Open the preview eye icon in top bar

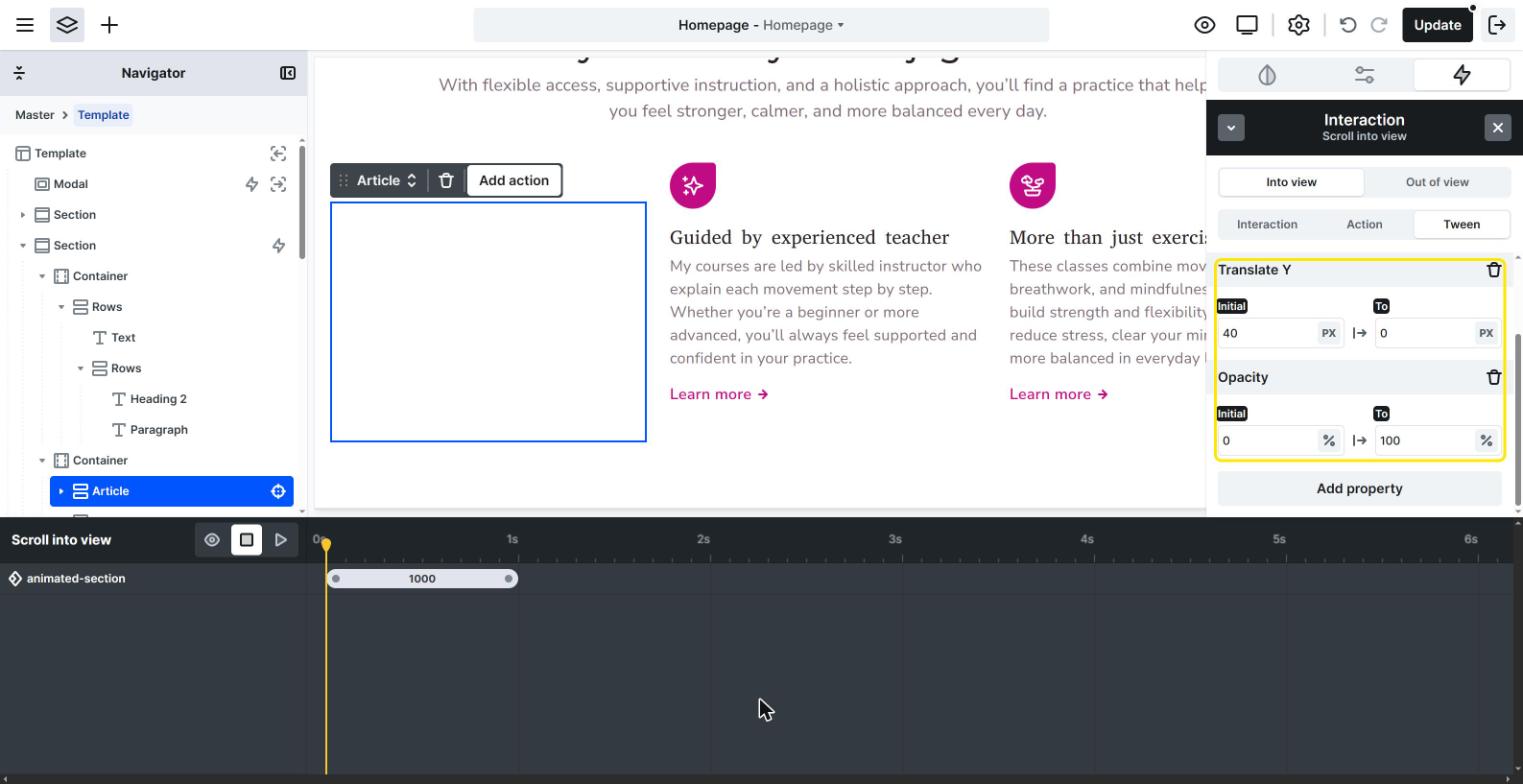[1205, 25]
